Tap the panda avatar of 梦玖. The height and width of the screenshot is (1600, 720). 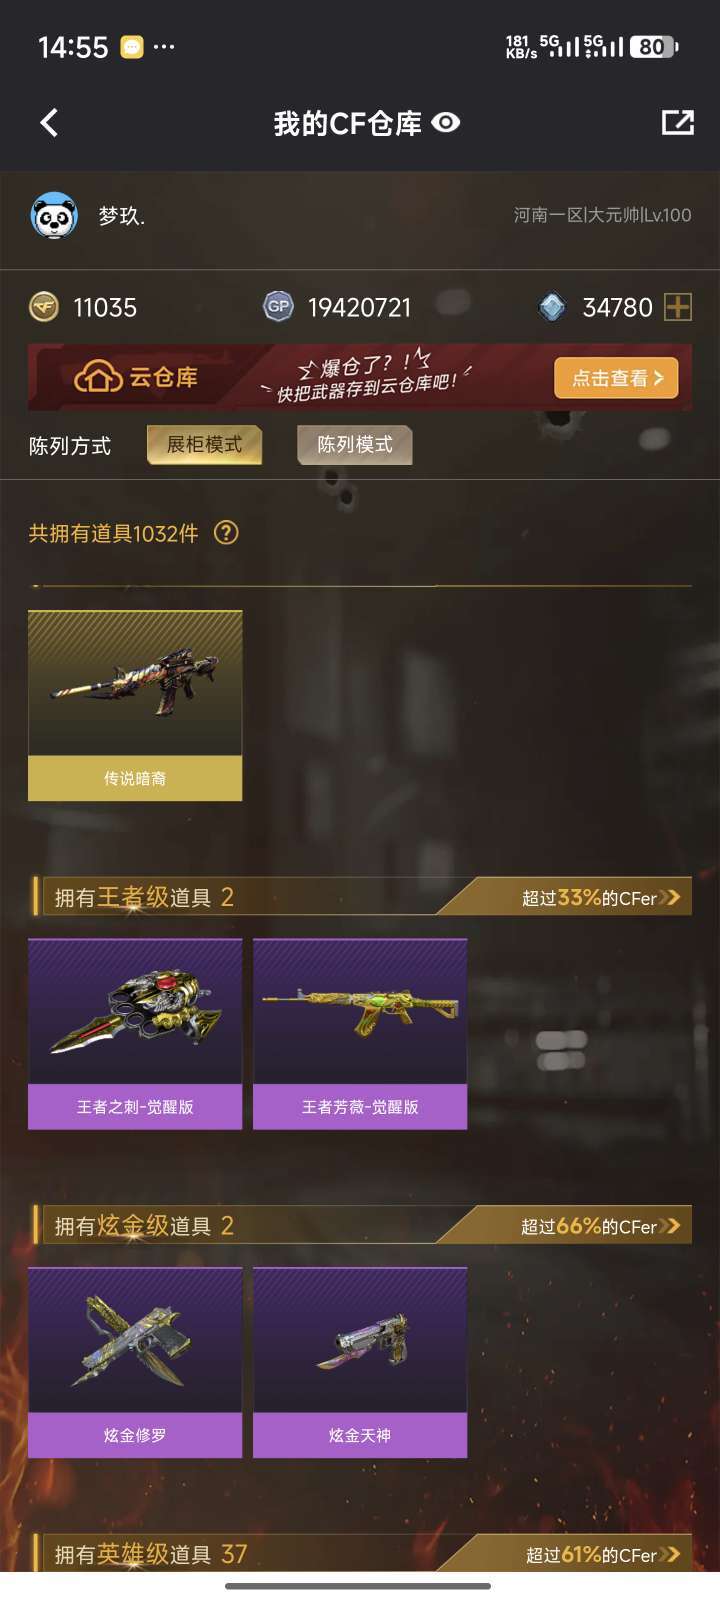[x=55, y=215]
